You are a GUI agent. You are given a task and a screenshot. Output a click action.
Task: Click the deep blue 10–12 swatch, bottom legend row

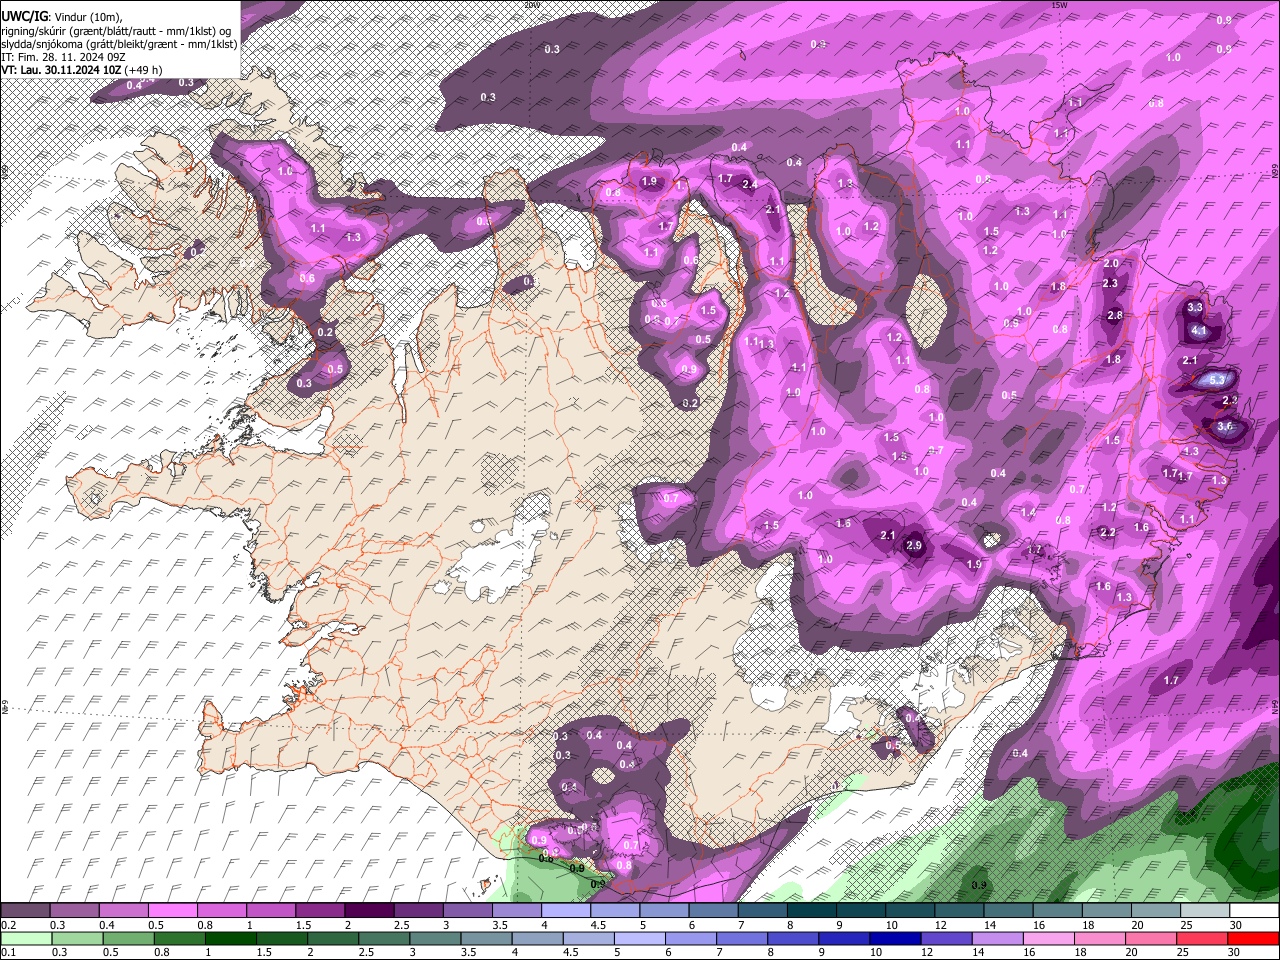point(895,939)
